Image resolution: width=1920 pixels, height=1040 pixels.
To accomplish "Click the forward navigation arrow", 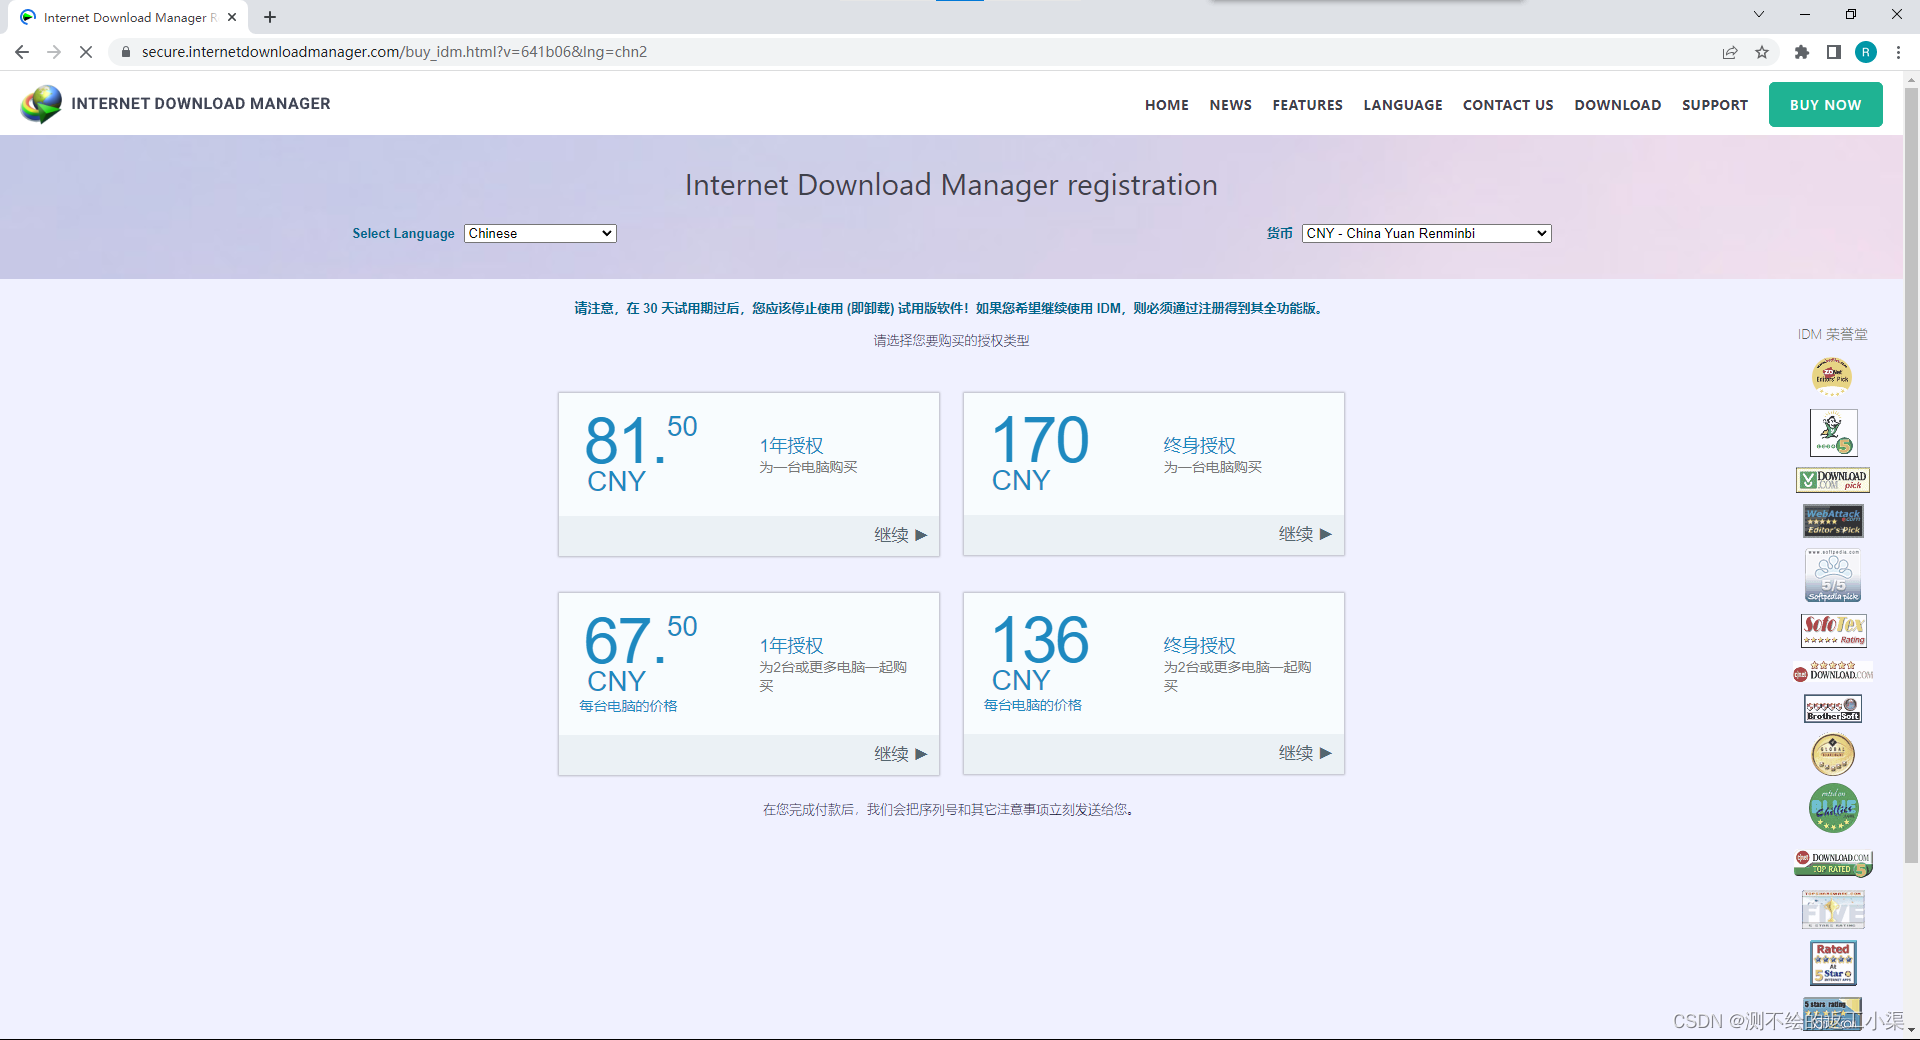I will (x=54, y=52).
